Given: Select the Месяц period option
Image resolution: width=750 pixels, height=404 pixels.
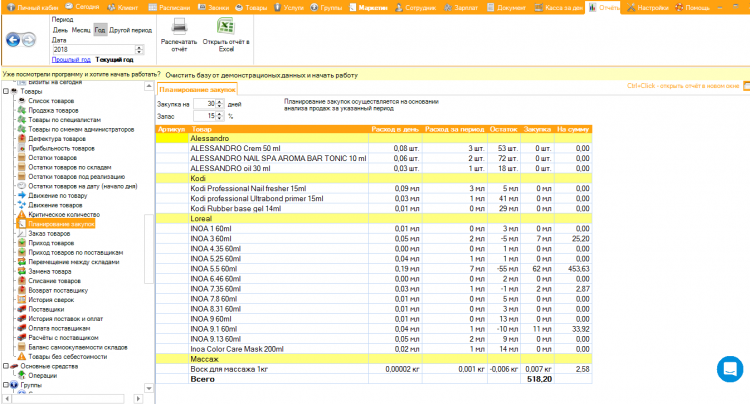Looking at the screenshot, I should [x=81, y=30].
